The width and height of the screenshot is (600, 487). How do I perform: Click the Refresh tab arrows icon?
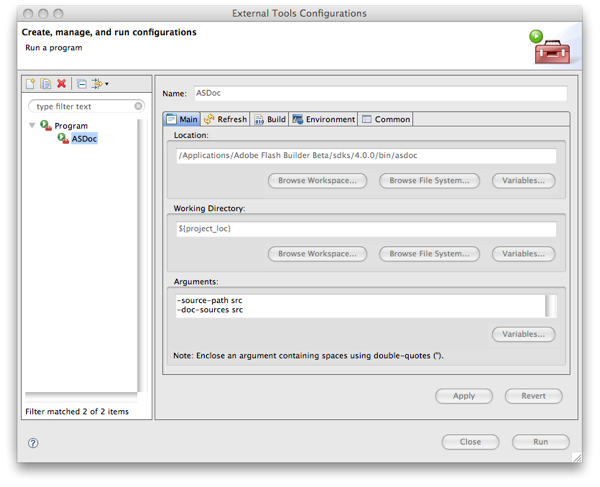[x=209, y=119]
